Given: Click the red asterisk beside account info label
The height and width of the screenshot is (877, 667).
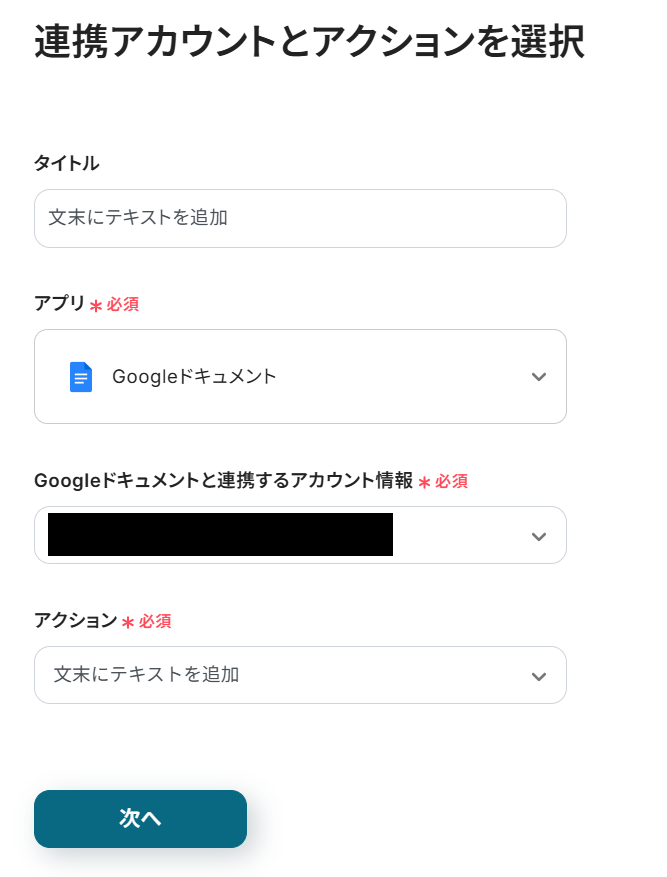Looking at the screenshot, I should (424, 483).
